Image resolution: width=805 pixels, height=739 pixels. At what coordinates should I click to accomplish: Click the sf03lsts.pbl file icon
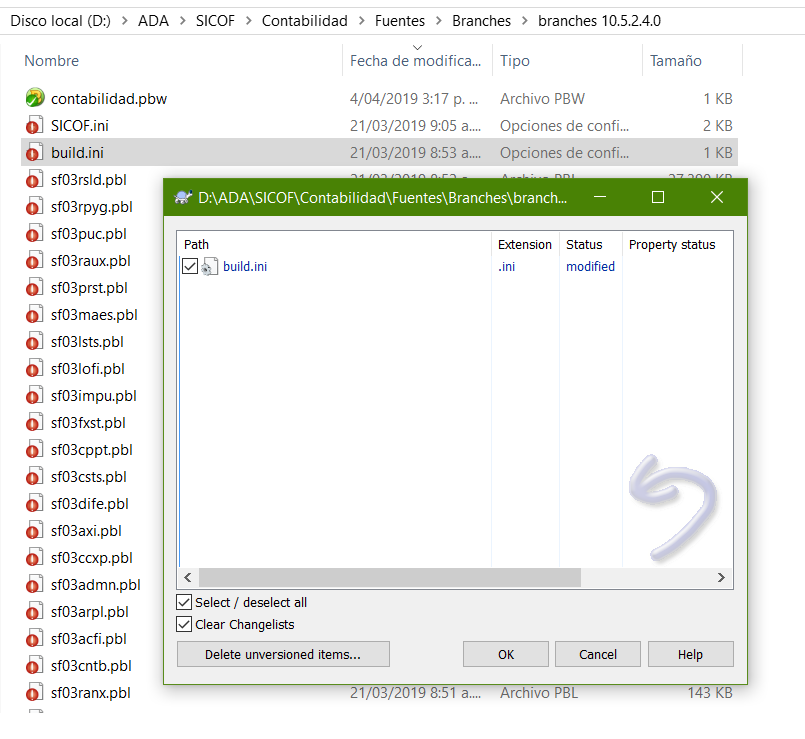pyautogui.click(x=34, y=342)
